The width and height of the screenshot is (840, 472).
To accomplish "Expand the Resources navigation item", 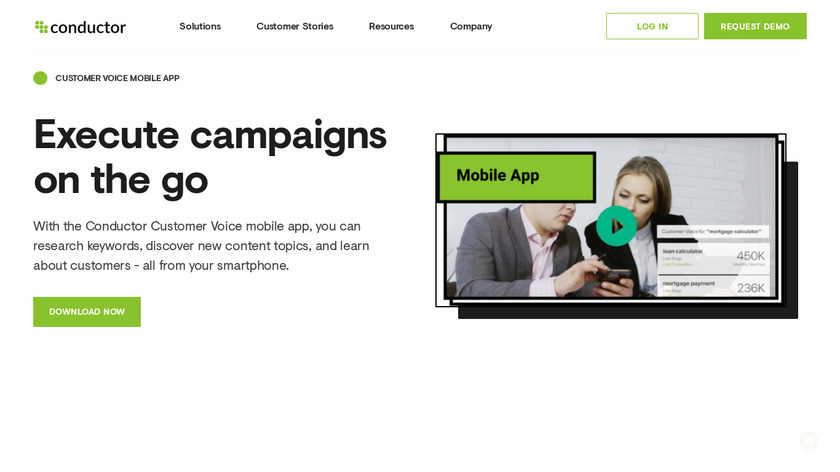I will pos(391,26).
